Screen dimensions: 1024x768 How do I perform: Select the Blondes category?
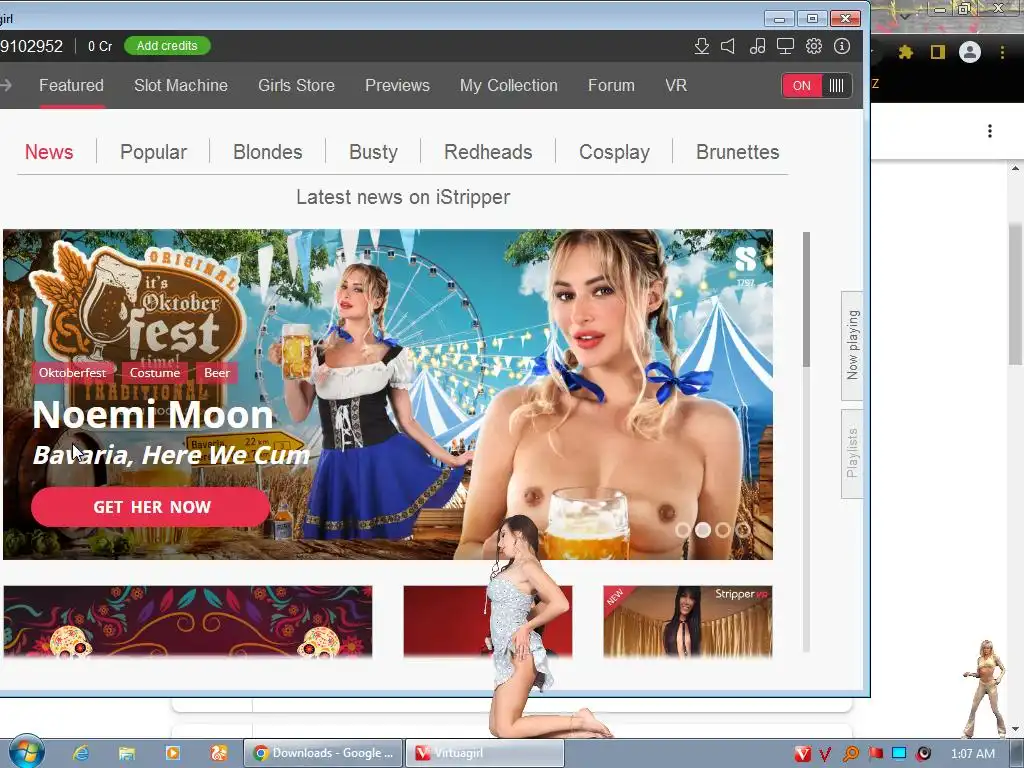(x=268, y=152)
